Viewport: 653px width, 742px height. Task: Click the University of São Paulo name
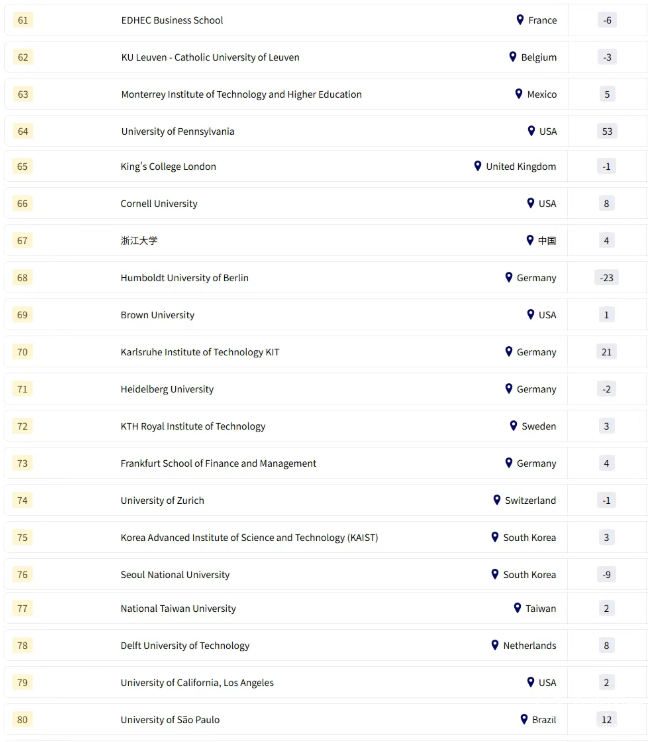point(170,720)
